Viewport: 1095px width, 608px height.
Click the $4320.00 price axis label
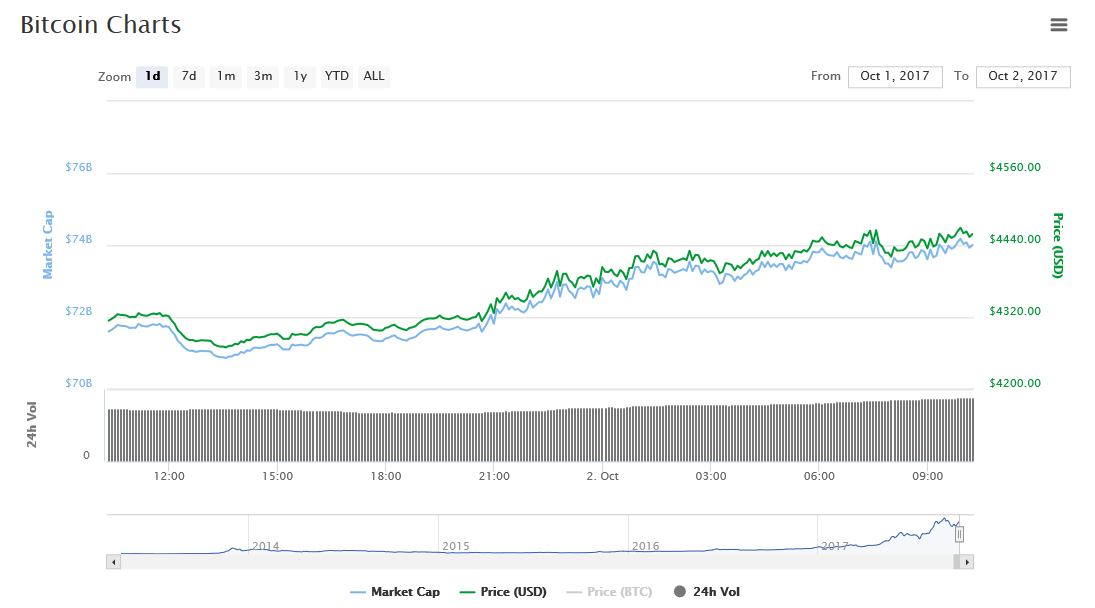(x=1015, y=311)
